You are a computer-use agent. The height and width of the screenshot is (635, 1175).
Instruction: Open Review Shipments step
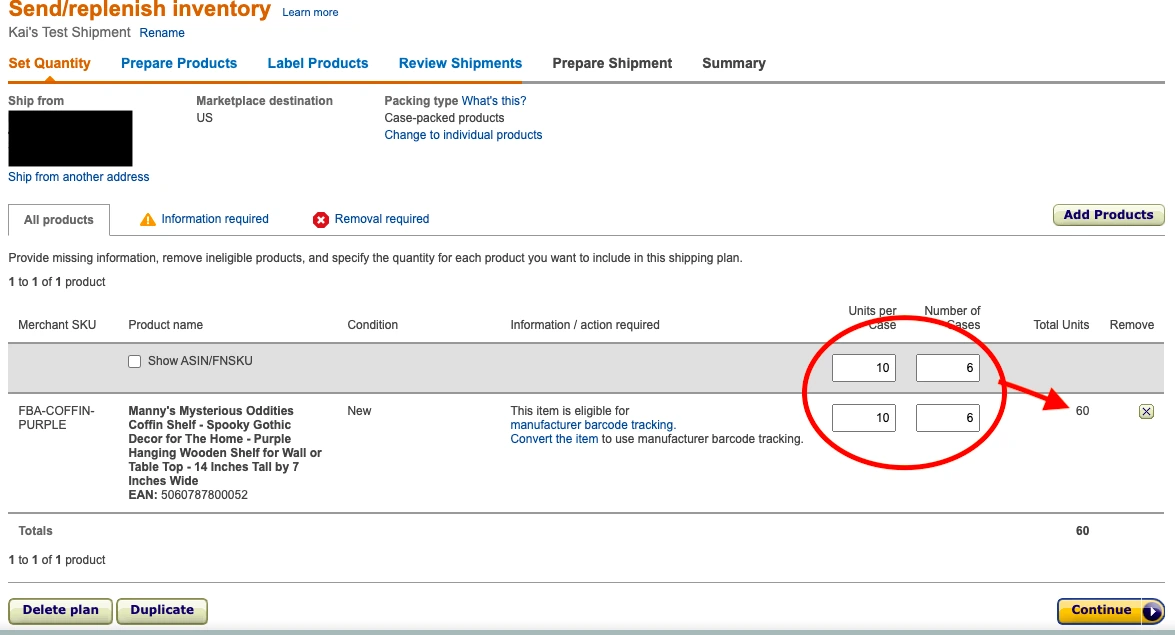[x=460, y=63]
